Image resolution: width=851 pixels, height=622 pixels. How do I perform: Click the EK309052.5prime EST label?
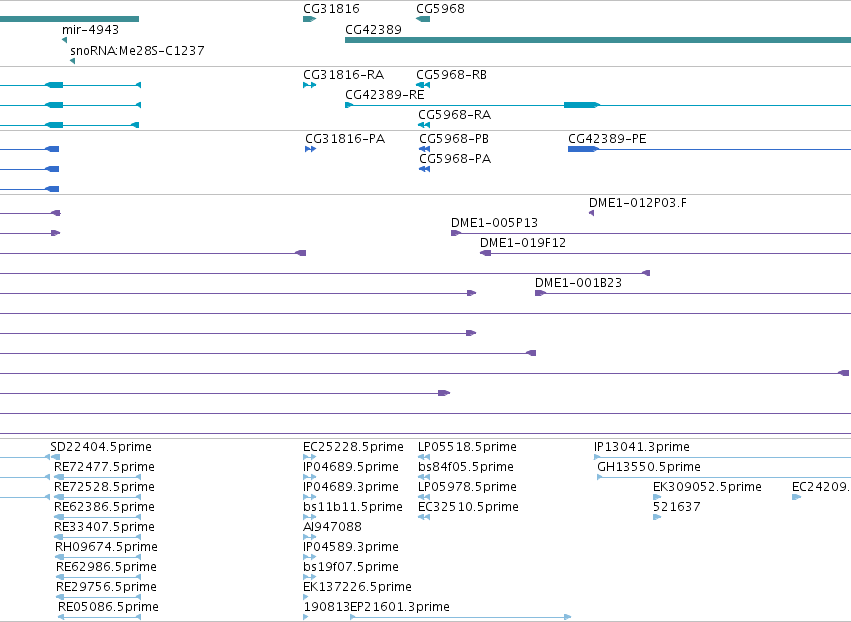coord(707,487)
